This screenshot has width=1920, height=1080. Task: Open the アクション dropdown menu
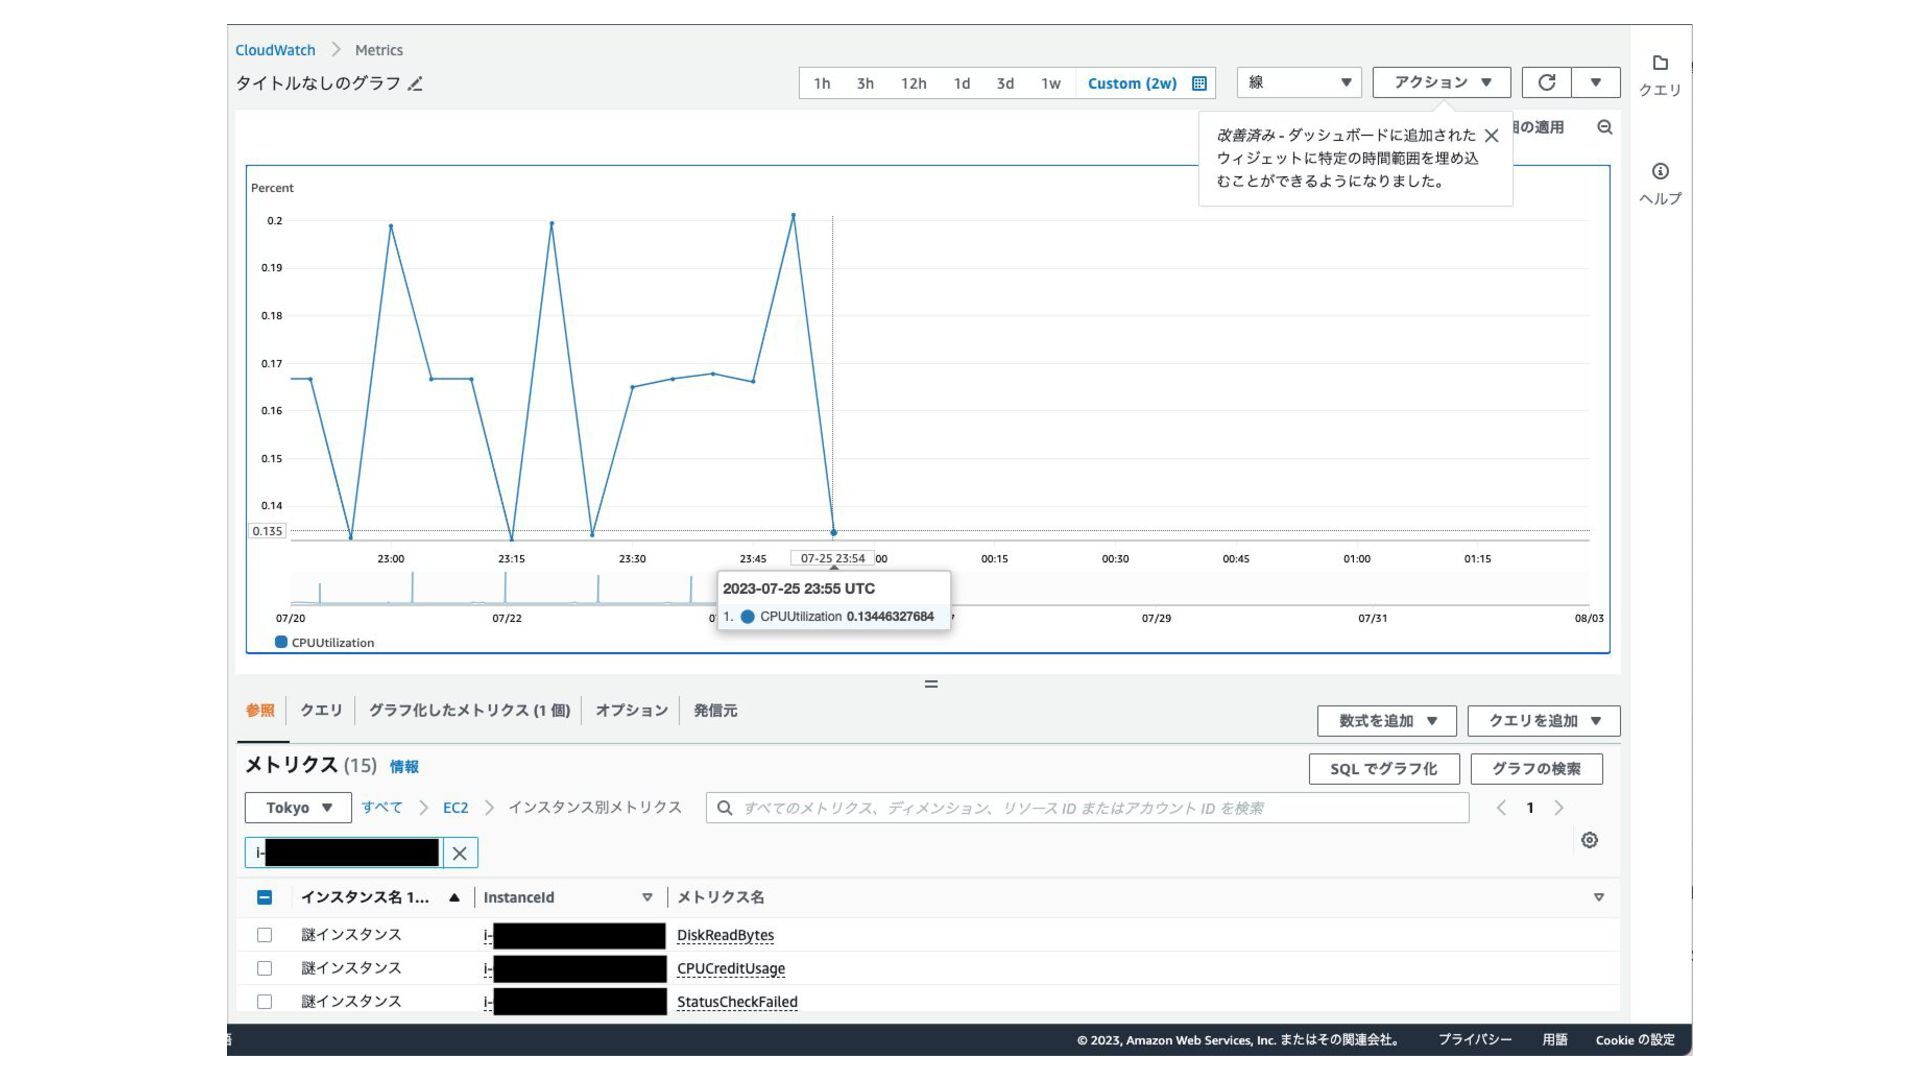tap(1441, 82)
